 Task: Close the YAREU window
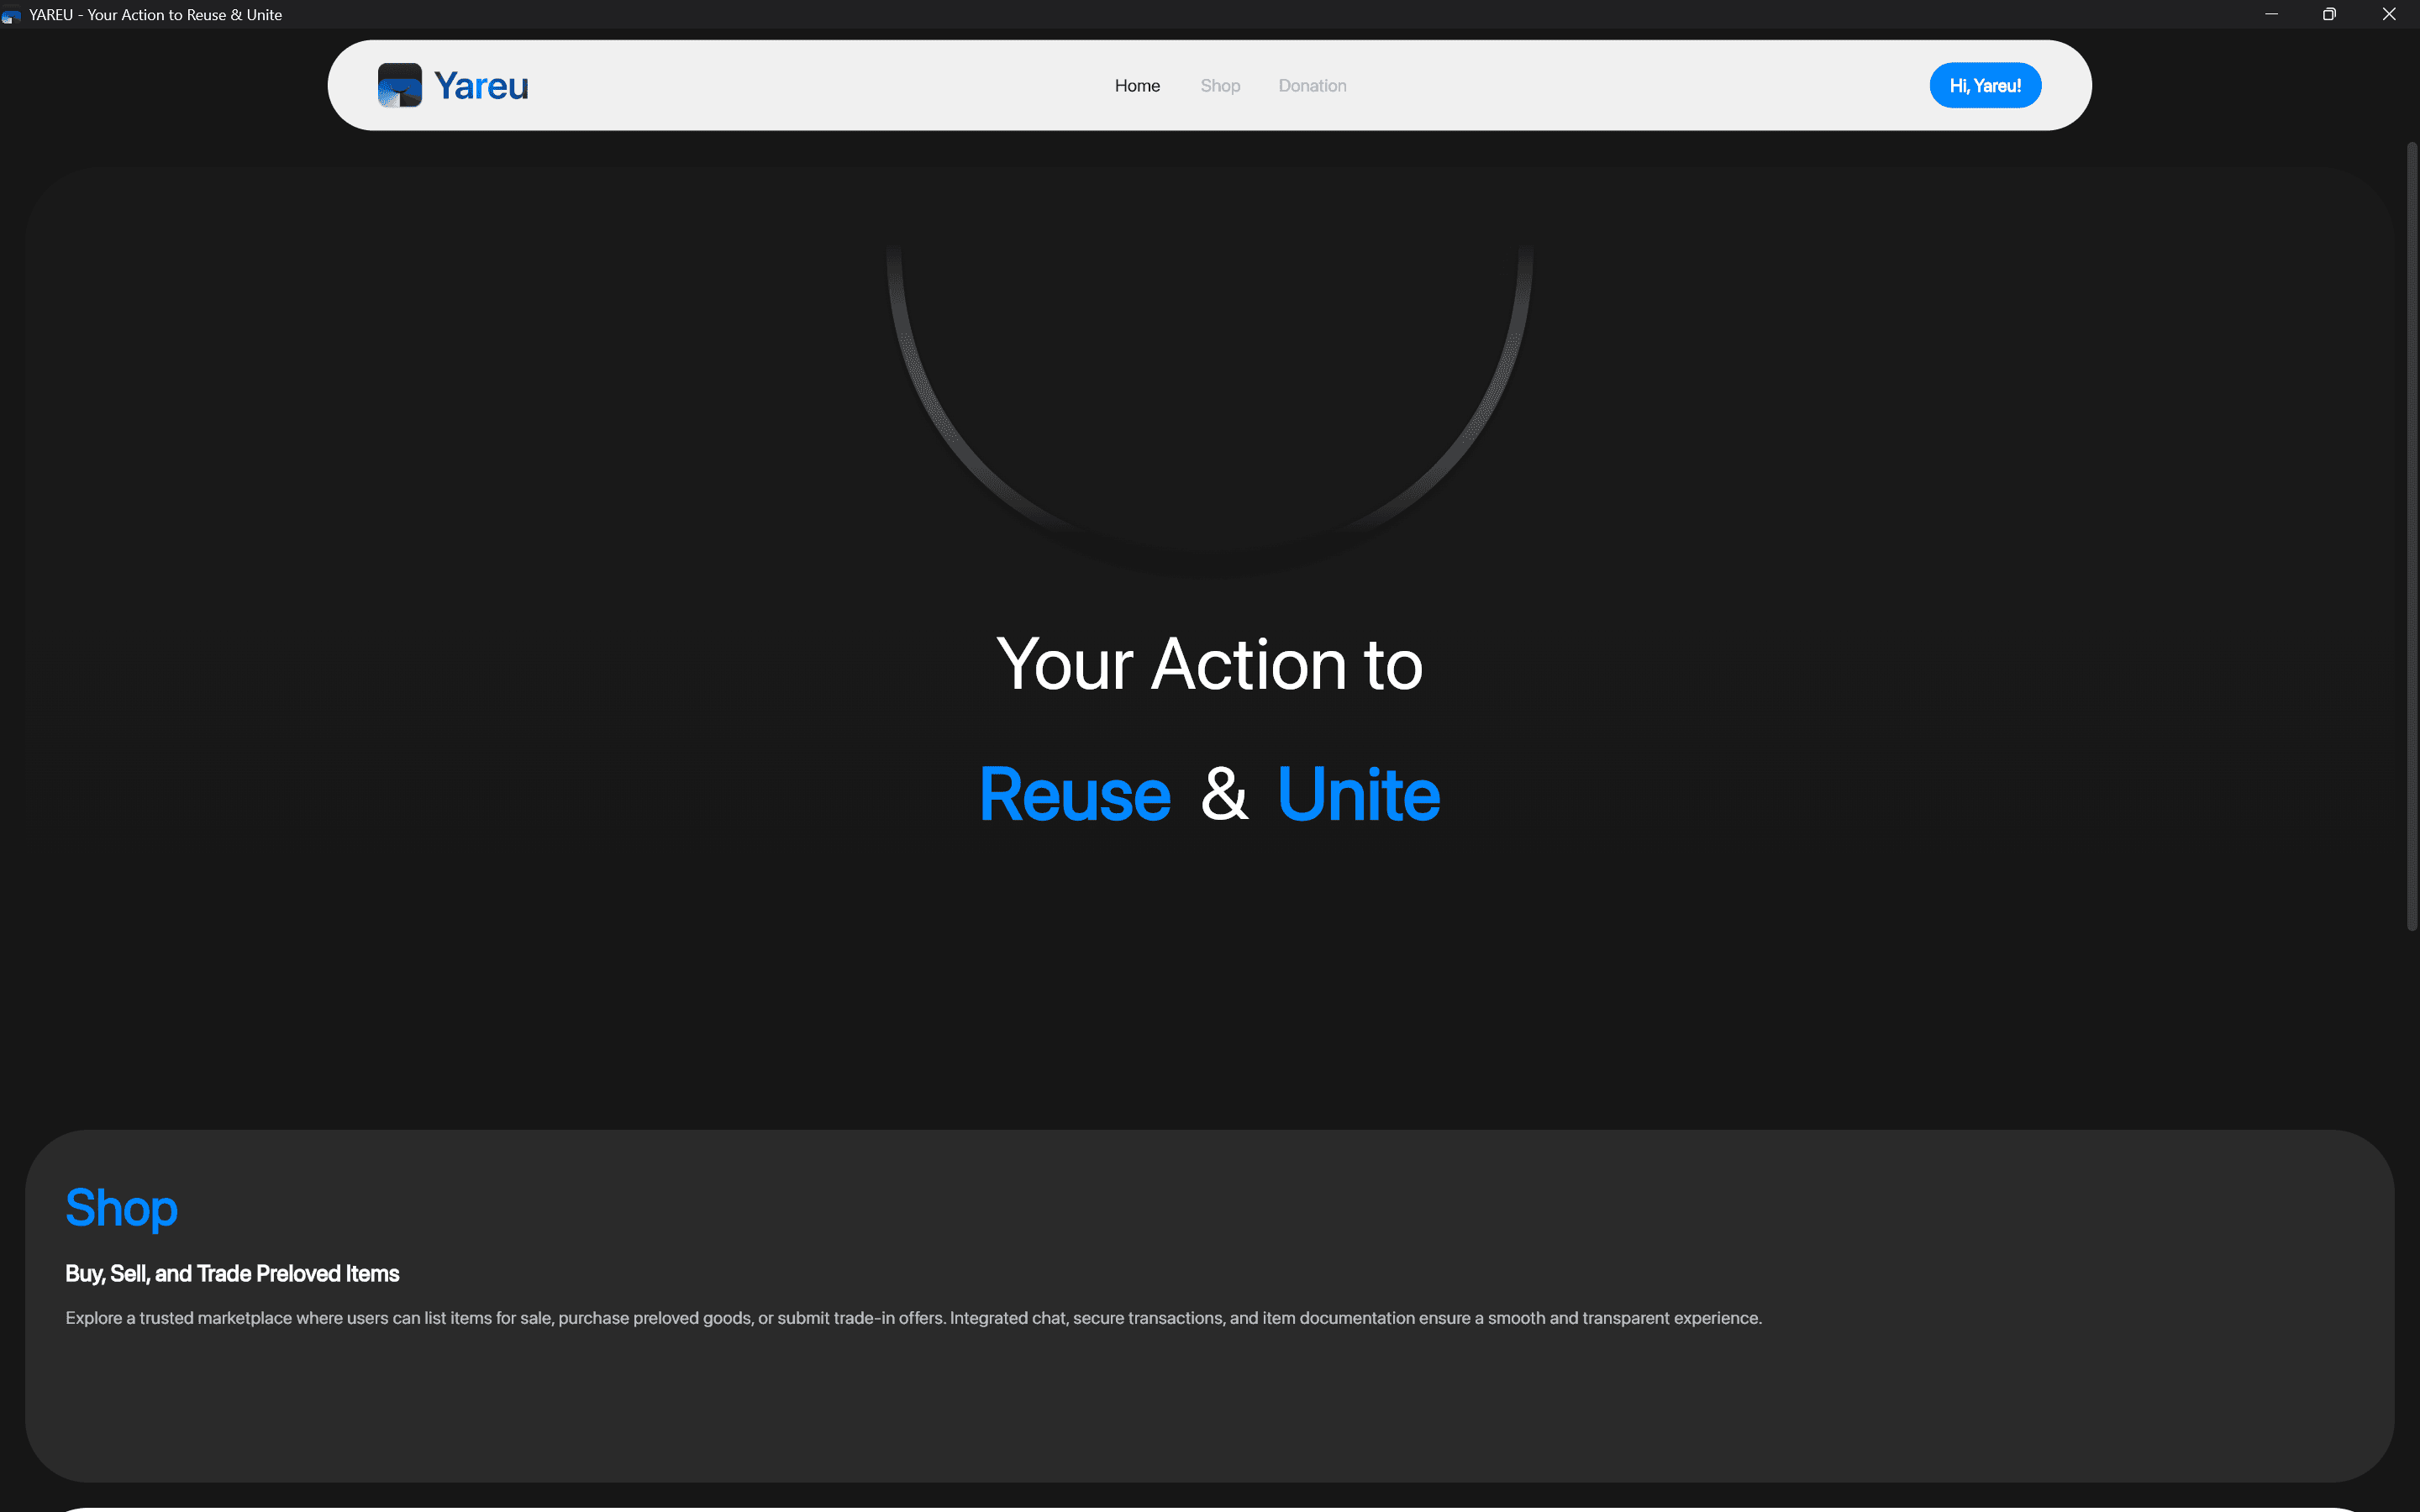[x=2389, y=14]
